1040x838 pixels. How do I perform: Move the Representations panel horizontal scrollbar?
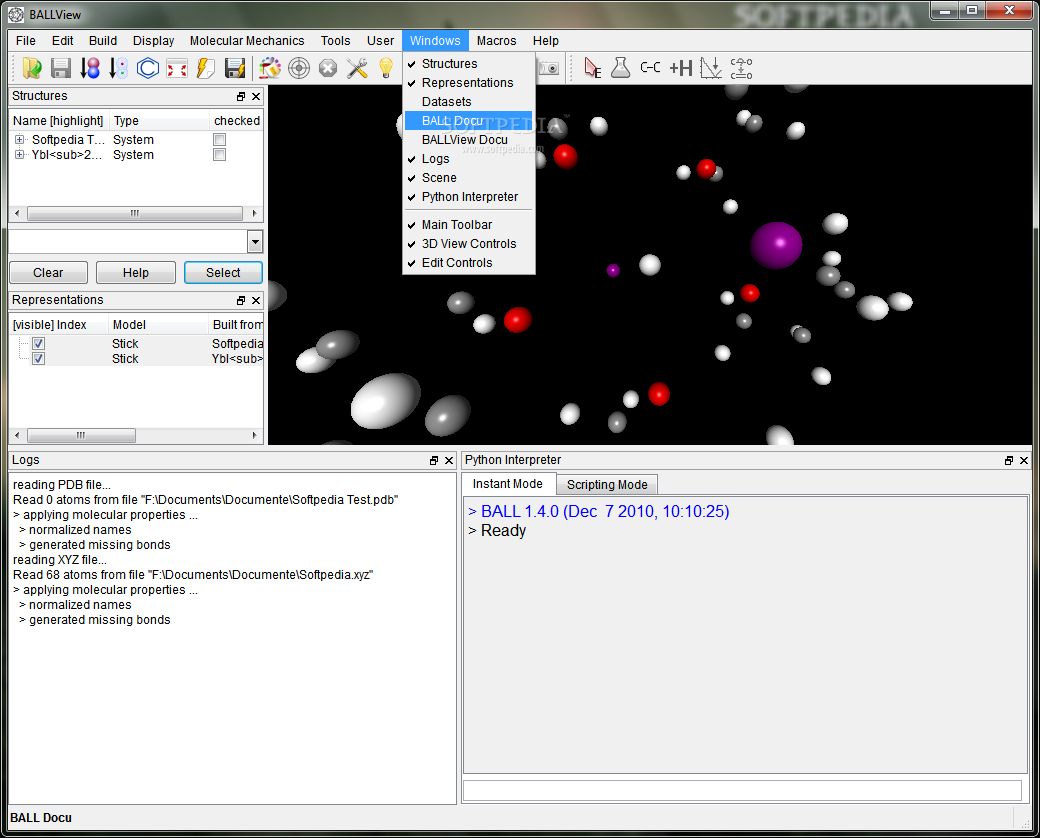(x=81, y=435)
